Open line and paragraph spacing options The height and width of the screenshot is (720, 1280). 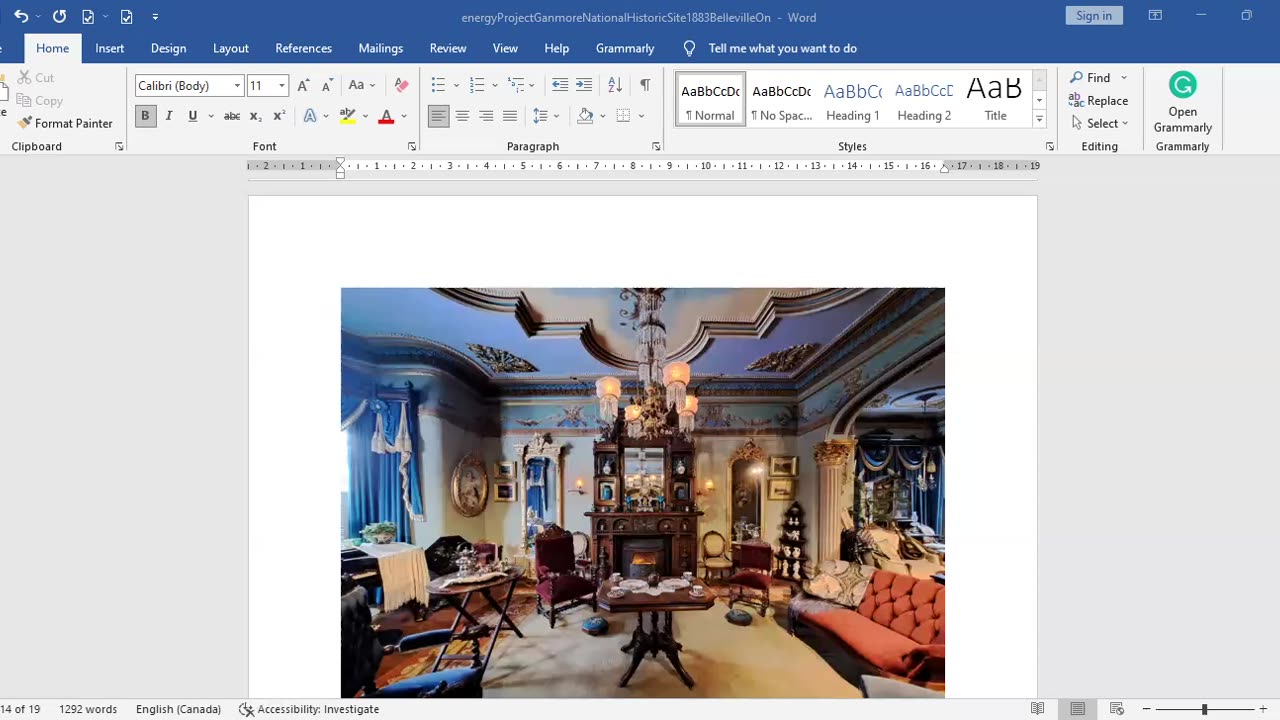(545, 116)
